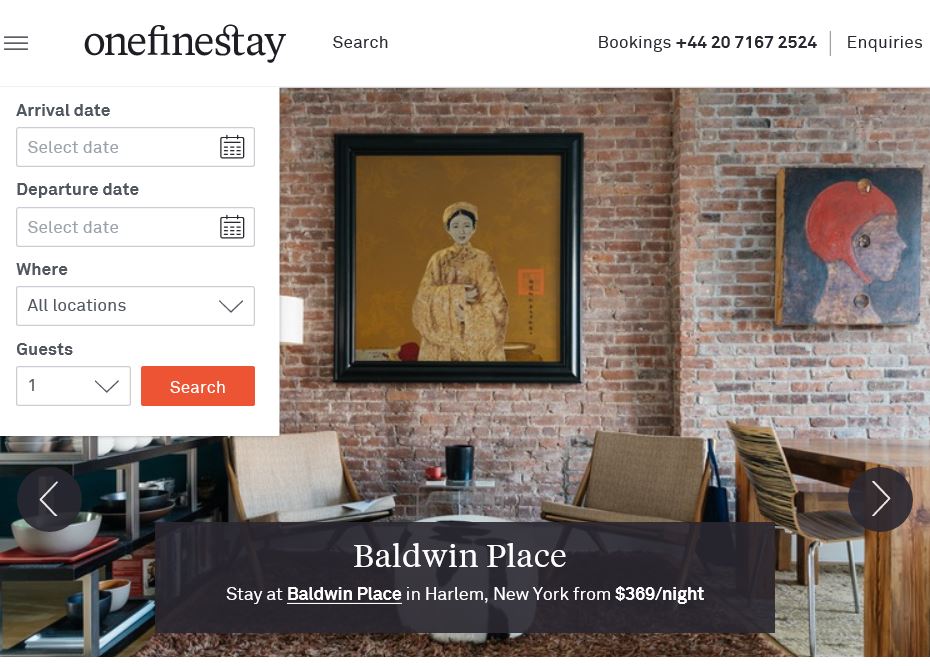Advance to next slide arrow

[880, 499]
